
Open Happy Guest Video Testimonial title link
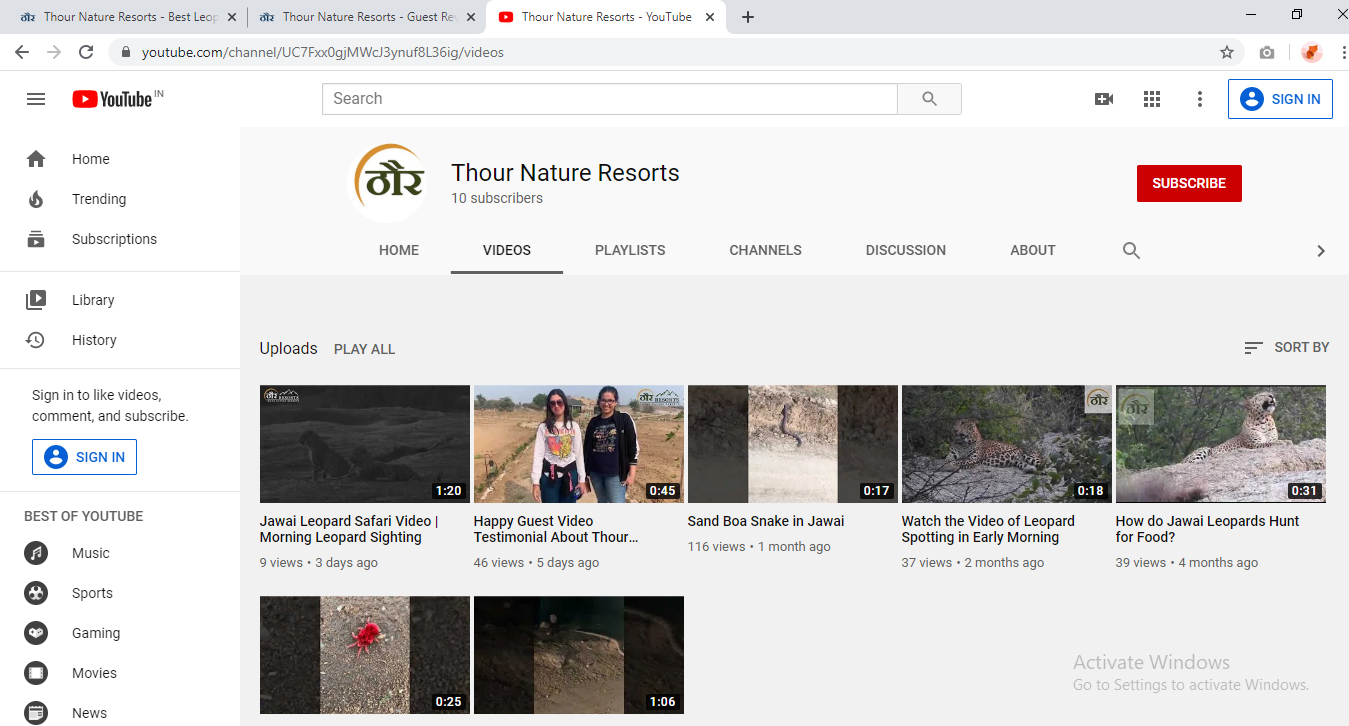(x=556, y=529)
